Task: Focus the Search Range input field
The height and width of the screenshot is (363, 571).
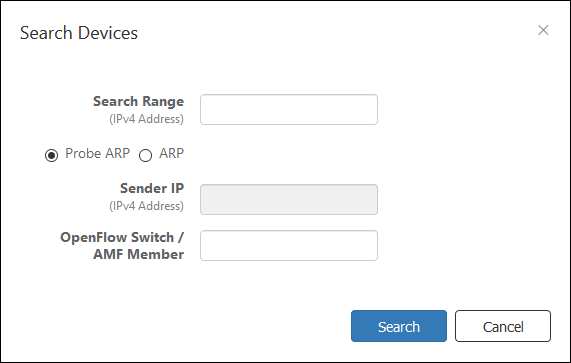Action: pos(289,110)
